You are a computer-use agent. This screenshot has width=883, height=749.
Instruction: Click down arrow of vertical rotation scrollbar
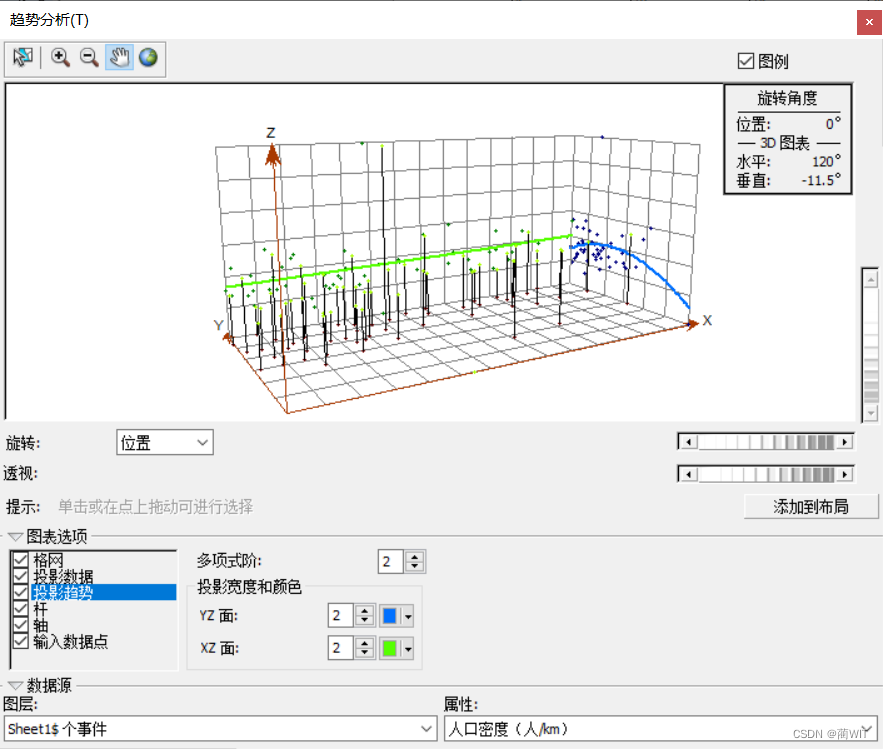pos(871,413)
